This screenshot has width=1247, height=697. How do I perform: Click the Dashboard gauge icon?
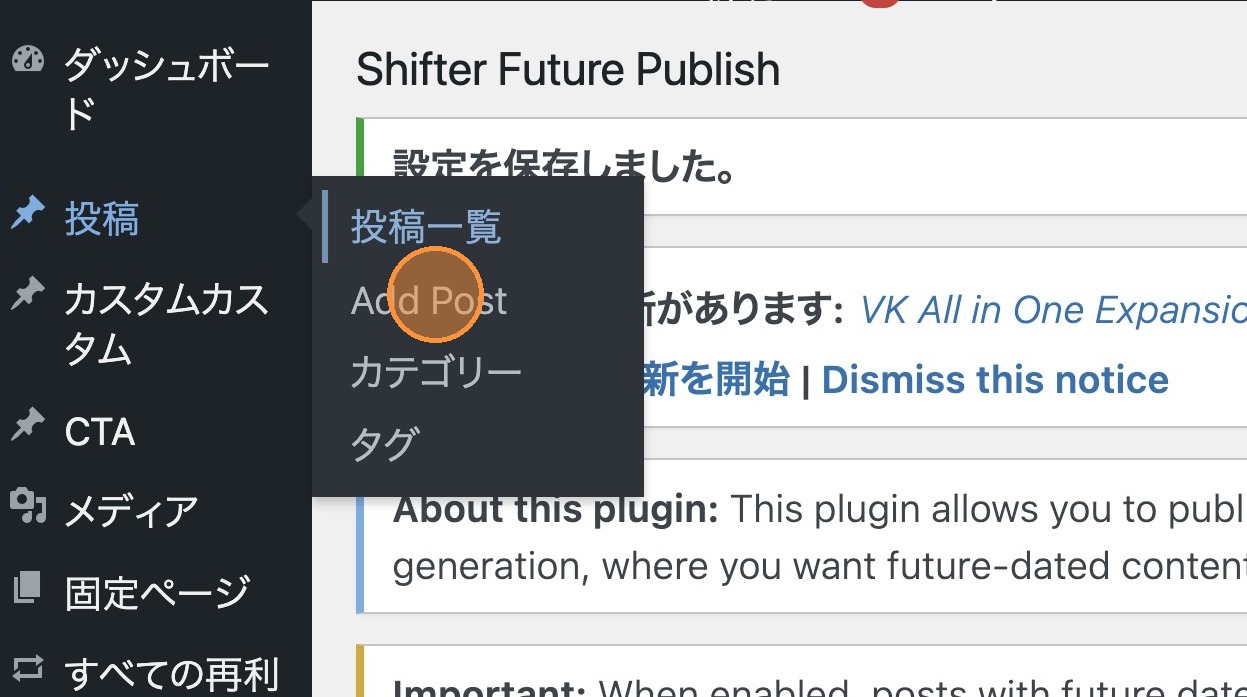coord(28,60)
